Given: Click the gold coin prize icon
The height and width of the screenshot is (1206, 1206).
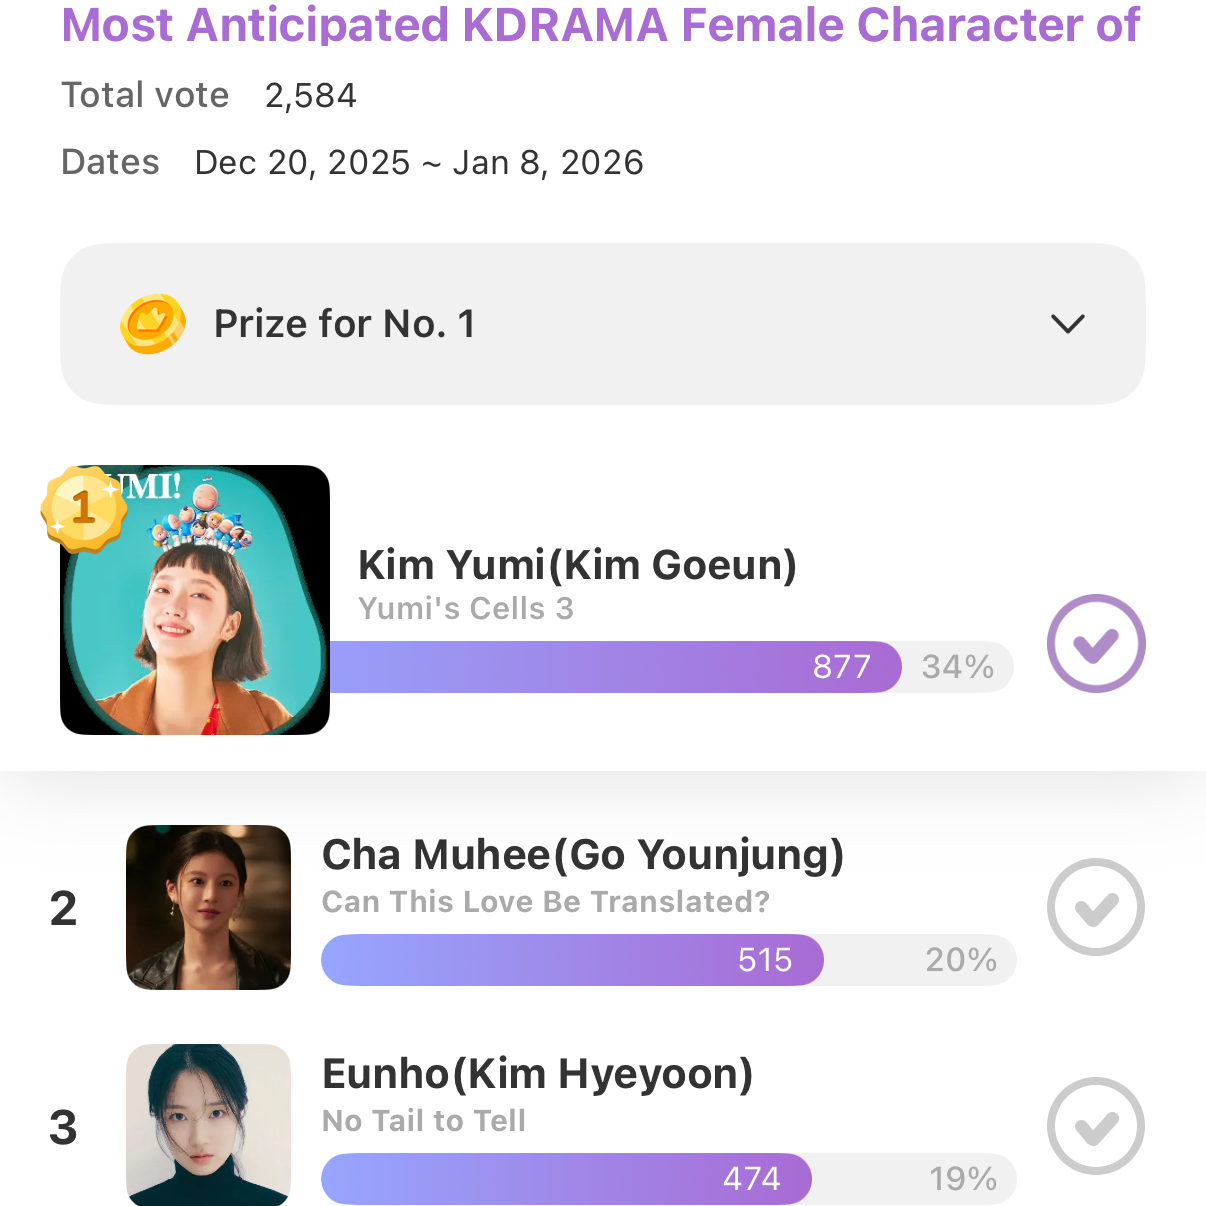Looking at the screenshot, I should pyautogui.click(x=153, y=323).
